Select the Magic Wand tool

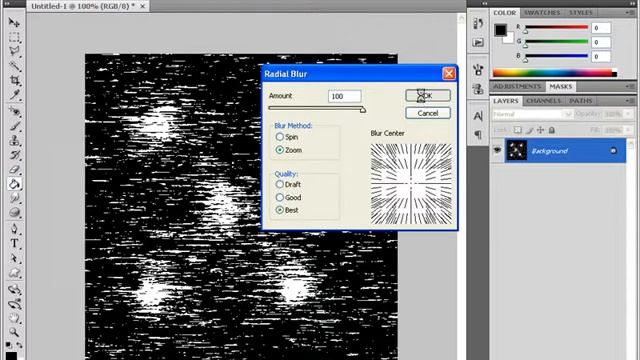(x=14, y=66)
